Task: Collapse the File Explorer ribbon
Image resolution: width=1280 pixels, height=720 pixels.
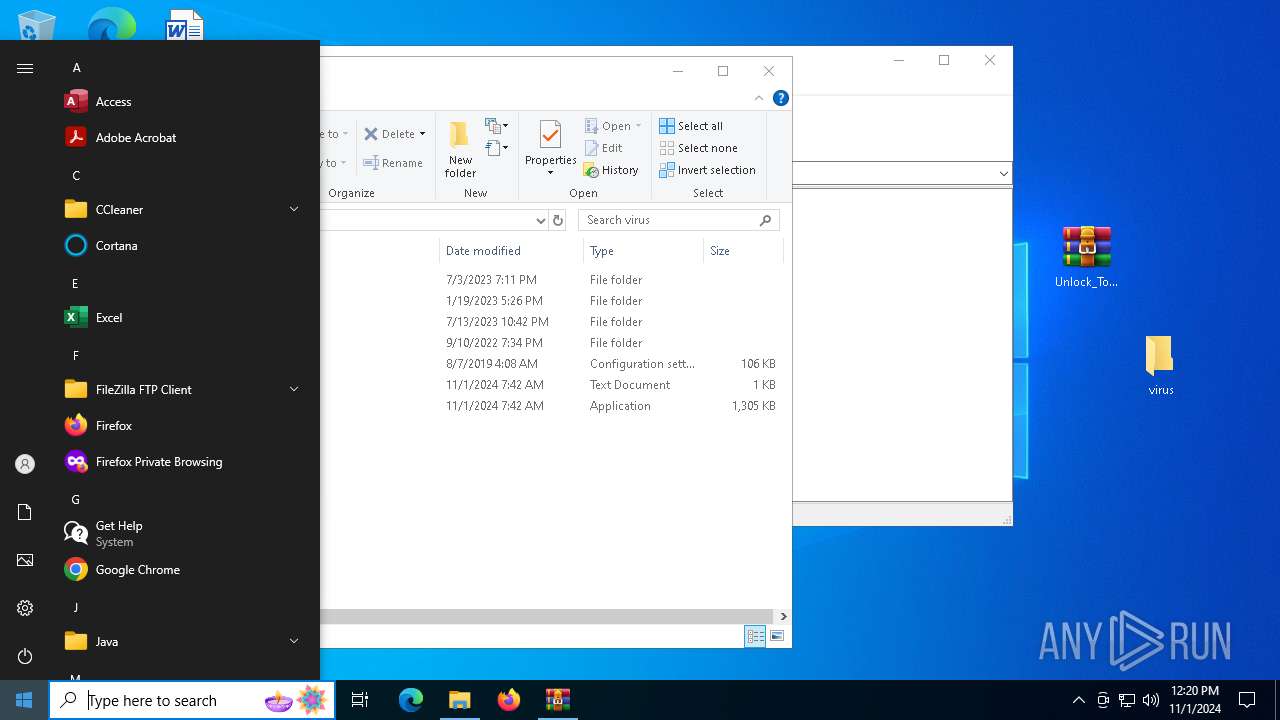Action: [x=758, y=98]
